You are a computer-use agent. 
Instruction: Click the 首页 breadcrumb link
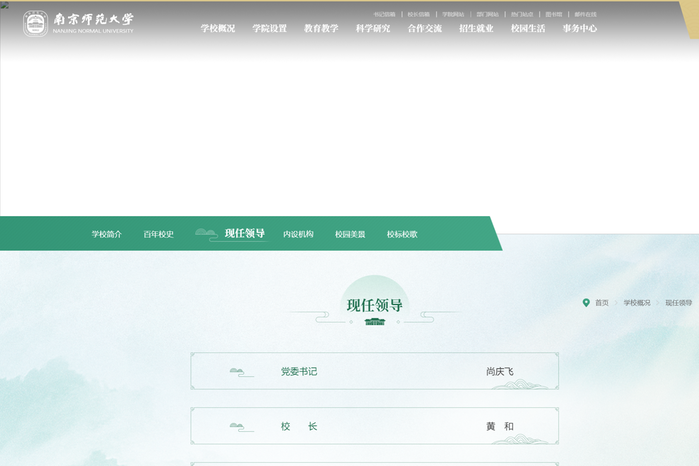[x=602, y=302]
